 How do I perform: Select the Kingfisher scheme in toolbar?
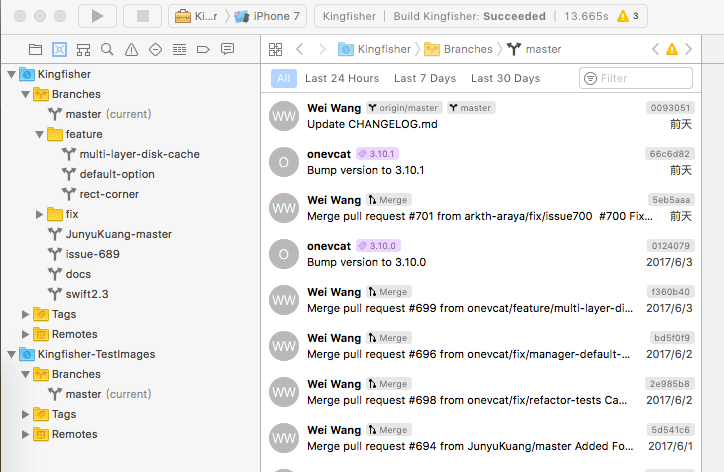[x=197, y=16]
